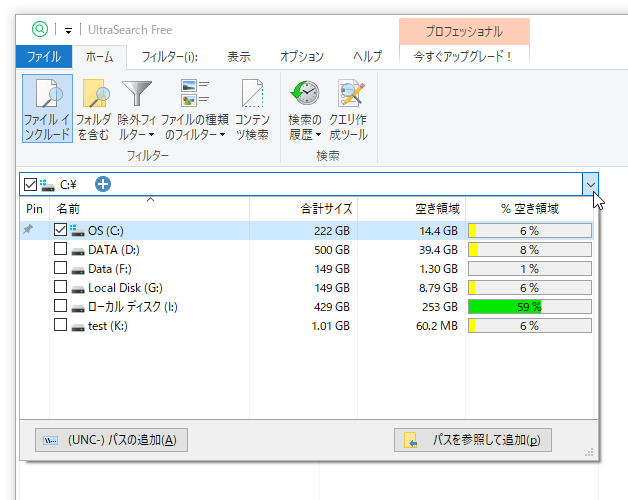Click the 253 GB free space cell
The image size is (628, 500).
[440, 307]
